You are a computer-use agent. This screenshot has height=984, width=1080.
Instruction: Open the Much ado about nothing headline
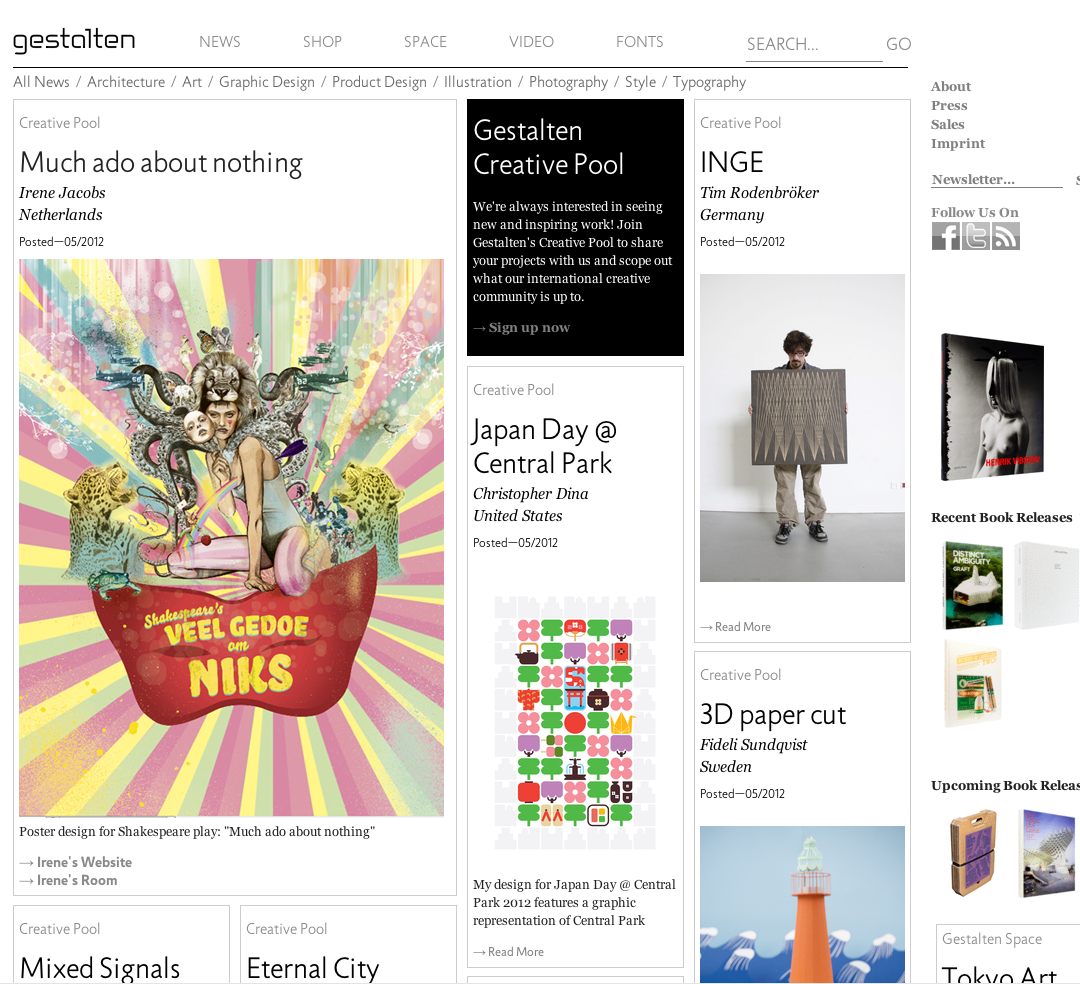coord(161,163)
